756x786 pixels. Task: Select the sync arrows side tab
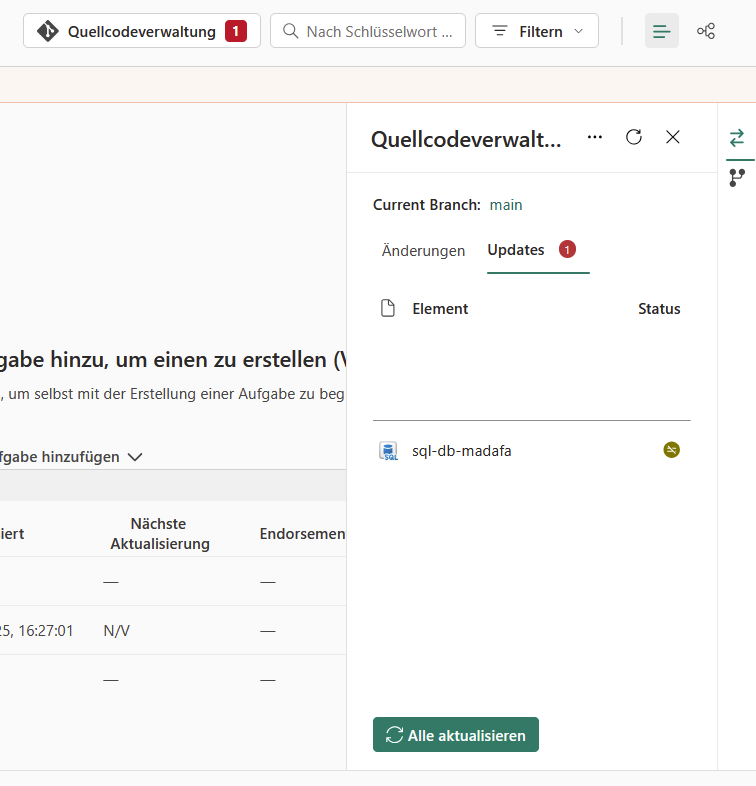point(737,138)
